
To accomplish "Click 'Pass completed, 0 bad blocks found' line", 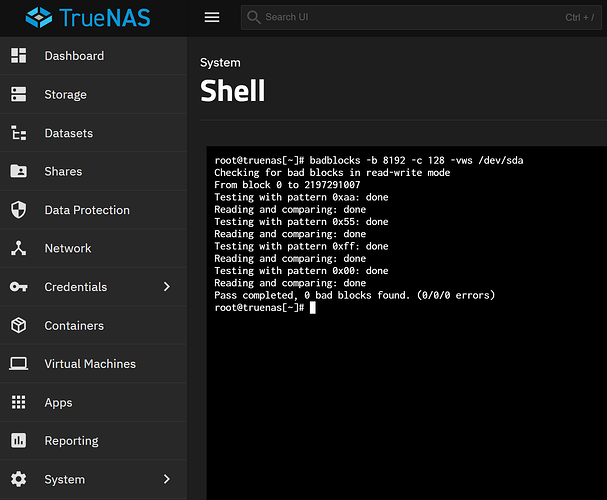I will click(355, 295).
